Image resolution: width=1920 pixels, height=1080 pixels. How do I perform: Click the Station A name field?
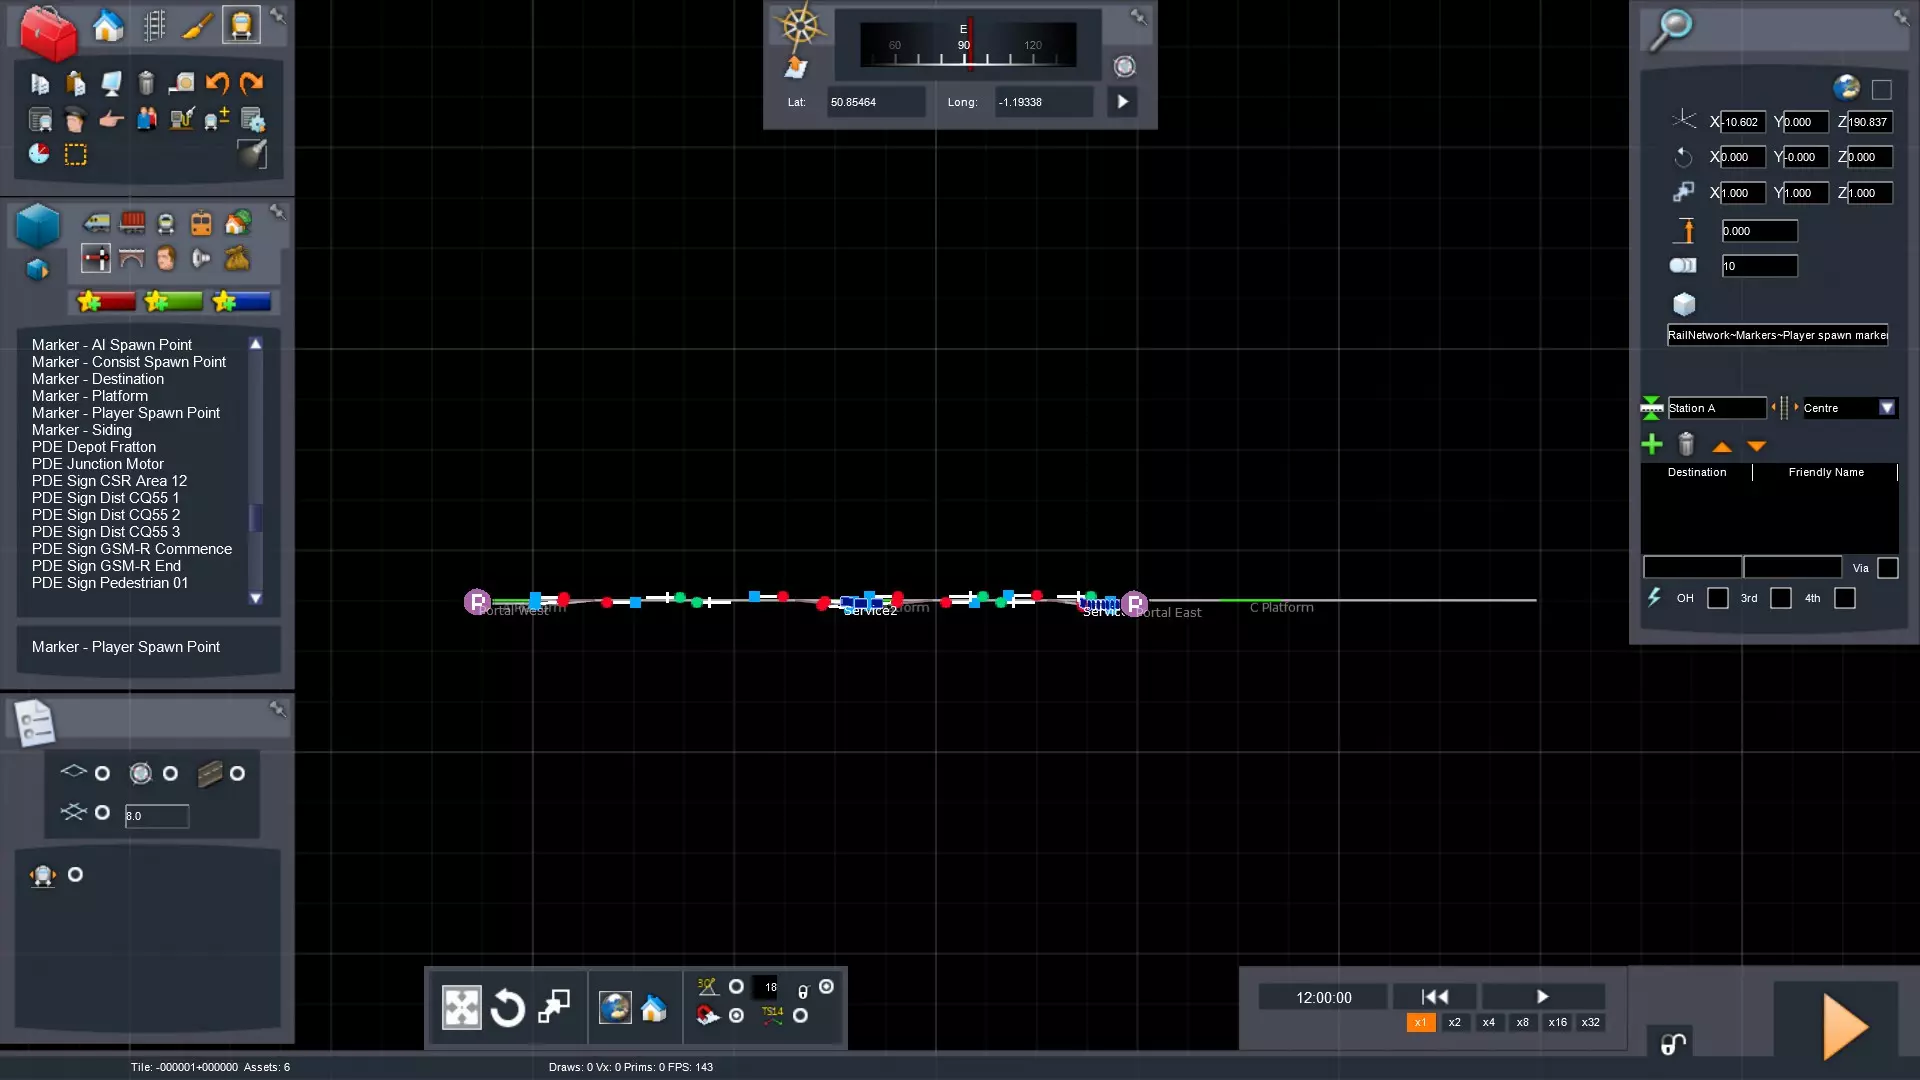point(1714,408)
